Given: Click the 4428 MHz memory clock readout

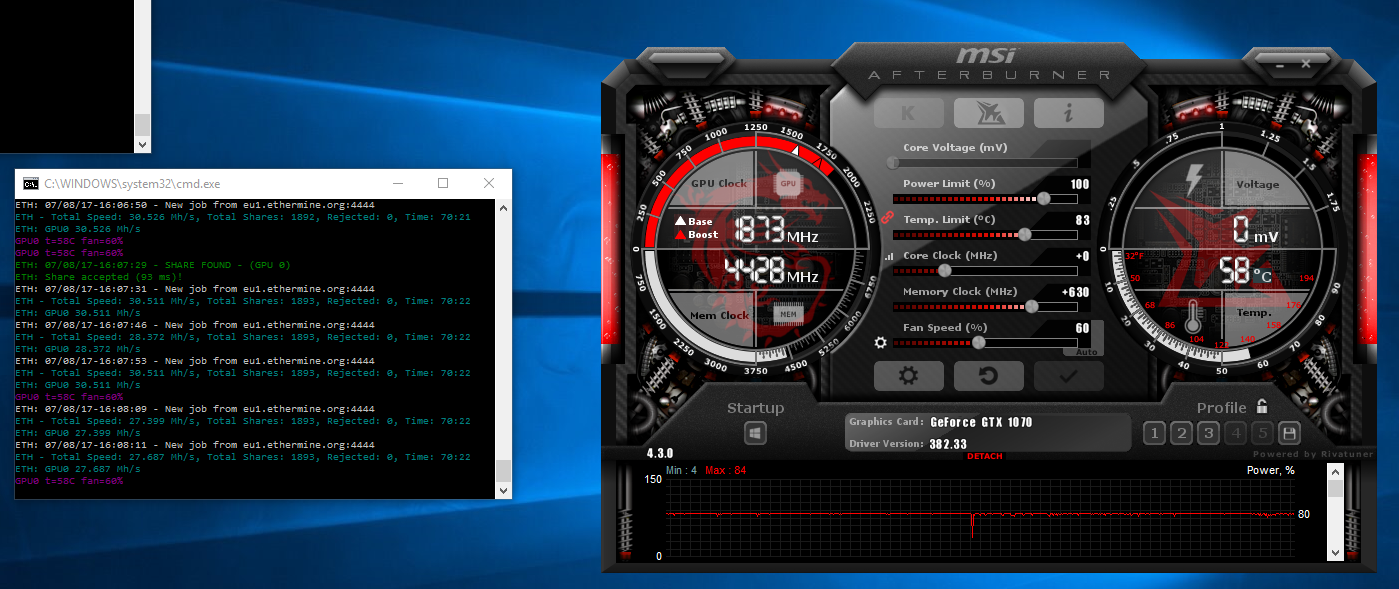Looking at the screenshot, I should [x=771, y=271].
